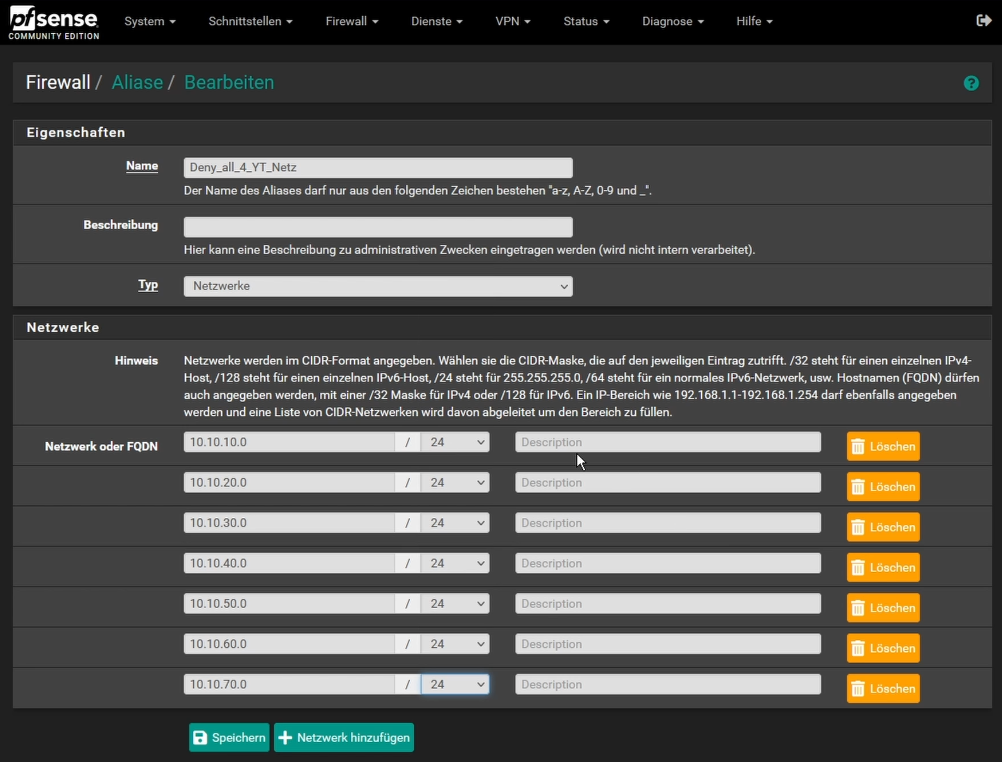
Task: Click the underlined Typ field label
Action: click(x=148, y=284)
